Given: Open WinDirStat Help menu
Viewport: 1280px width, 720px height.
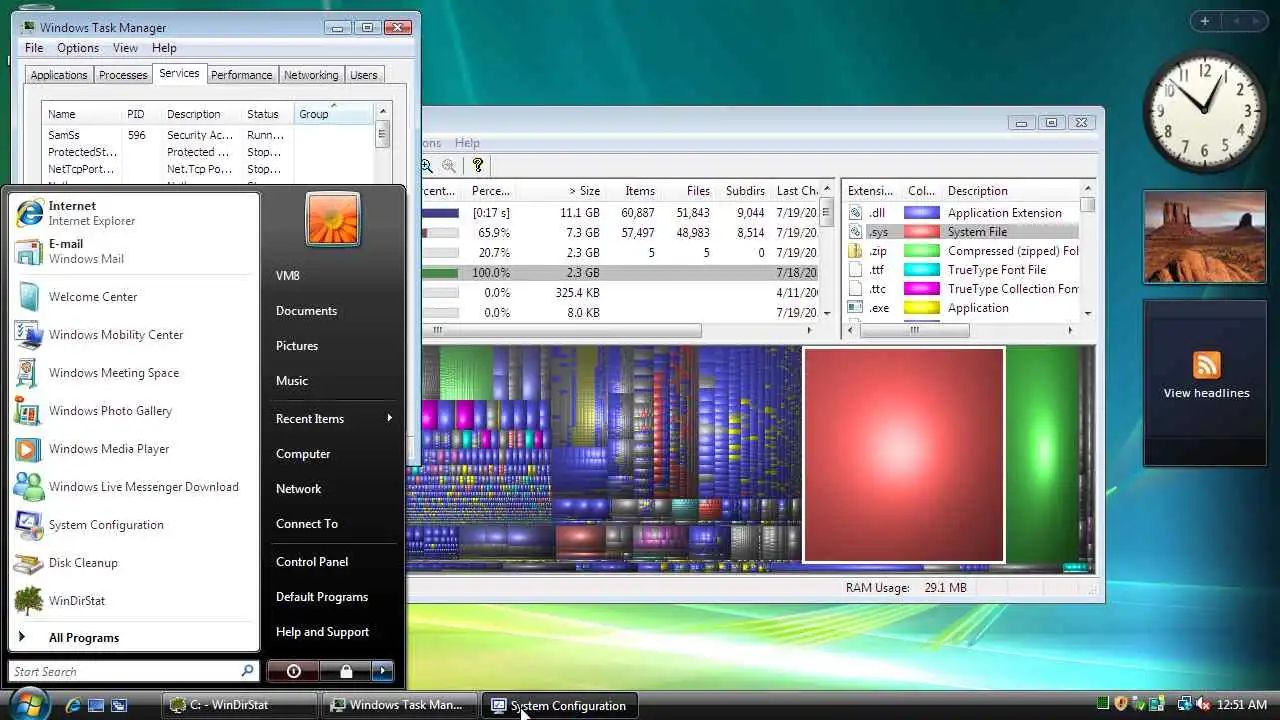Looking at the screenshot, I should (x=467, y=143).
